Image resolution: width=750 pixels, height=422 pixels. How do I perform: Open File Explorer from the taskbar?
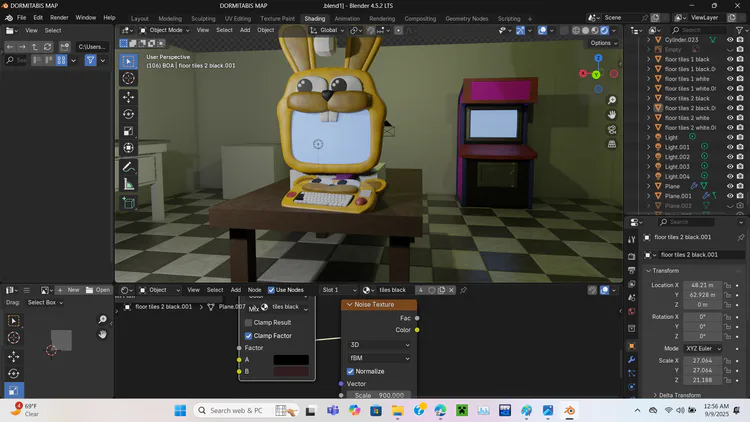(397, 411)
